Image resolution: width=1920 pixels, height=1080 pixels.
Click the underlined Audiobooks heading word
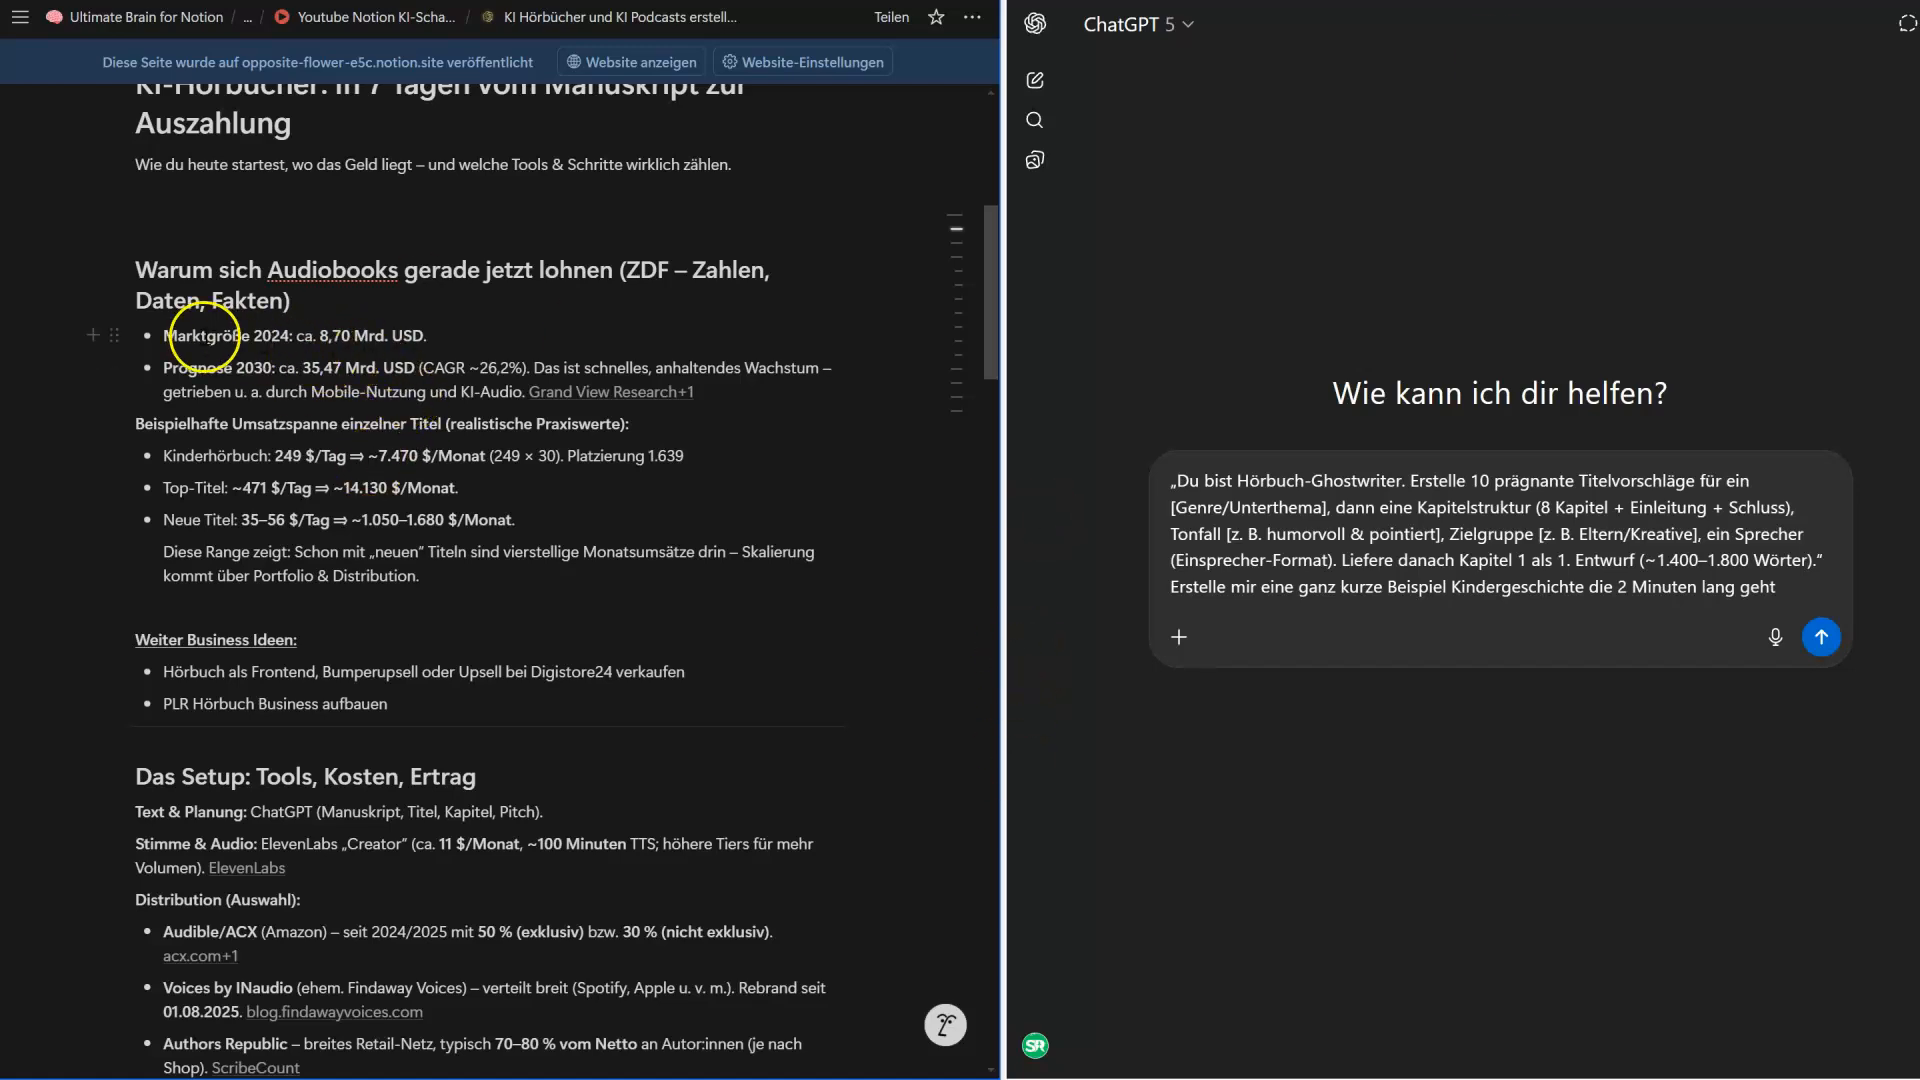pyautogui.click(x=332, y=270)
